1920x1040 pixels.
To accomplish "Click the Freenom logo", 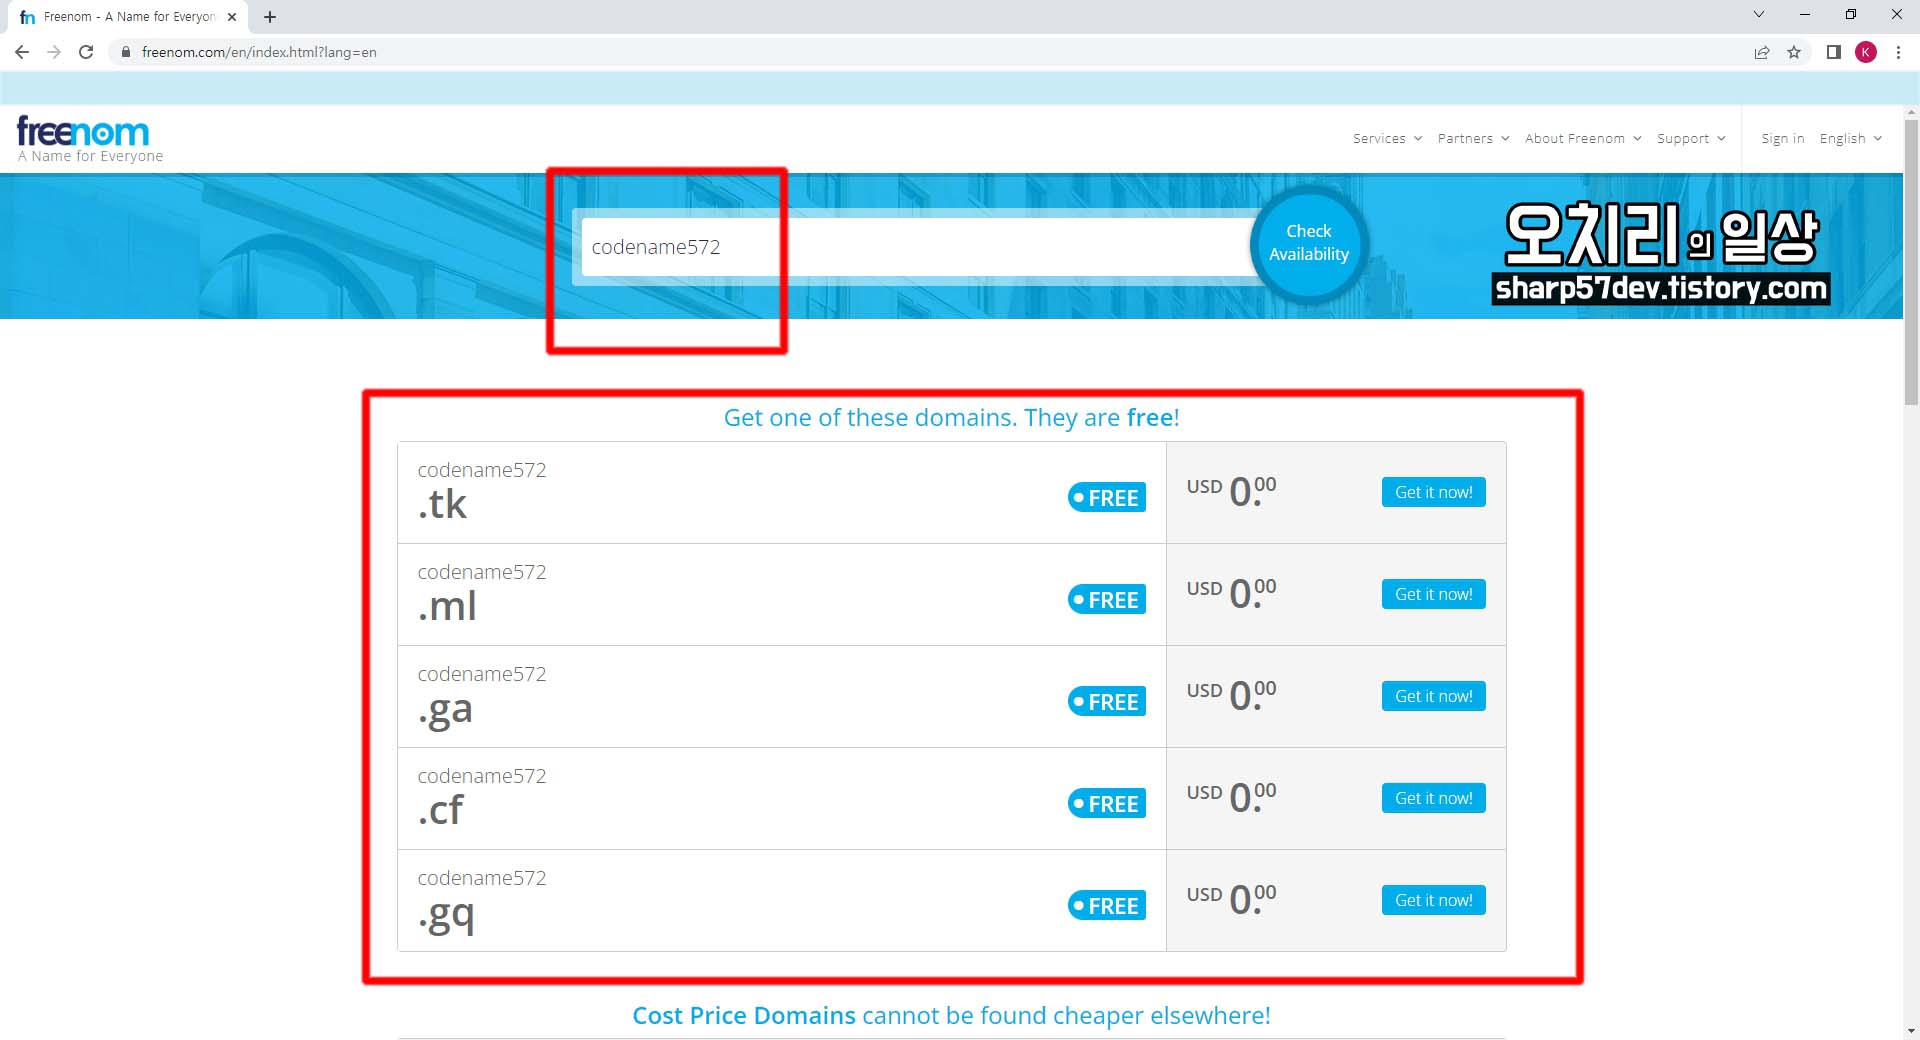I will 83,131.
